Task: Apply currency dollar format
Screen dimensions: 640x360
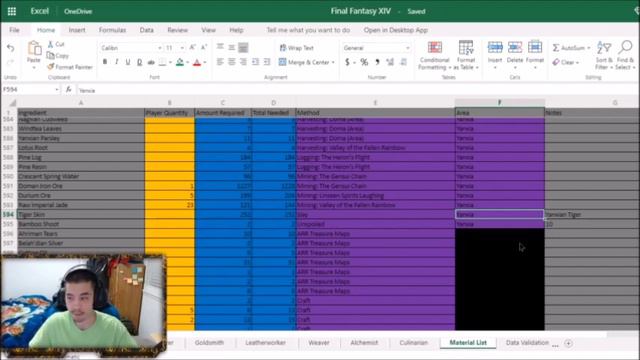Action: click(347, 62)
